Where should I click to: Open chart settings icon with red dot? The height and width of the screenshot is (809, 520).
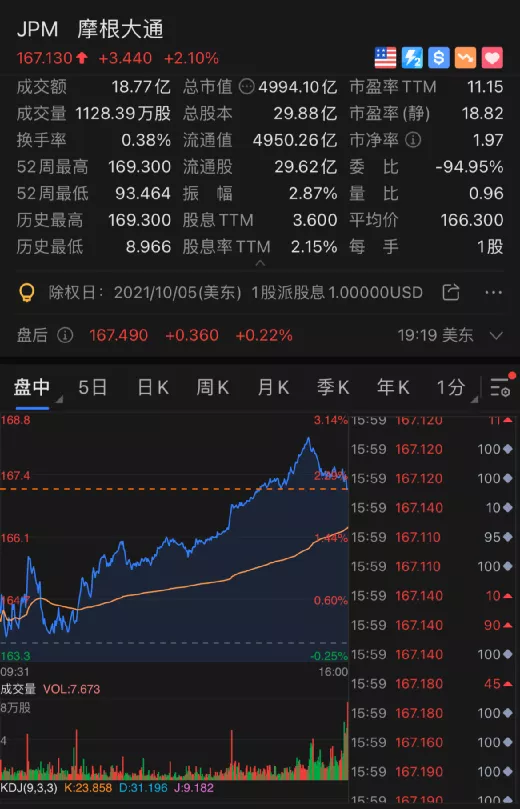(501, 385)
